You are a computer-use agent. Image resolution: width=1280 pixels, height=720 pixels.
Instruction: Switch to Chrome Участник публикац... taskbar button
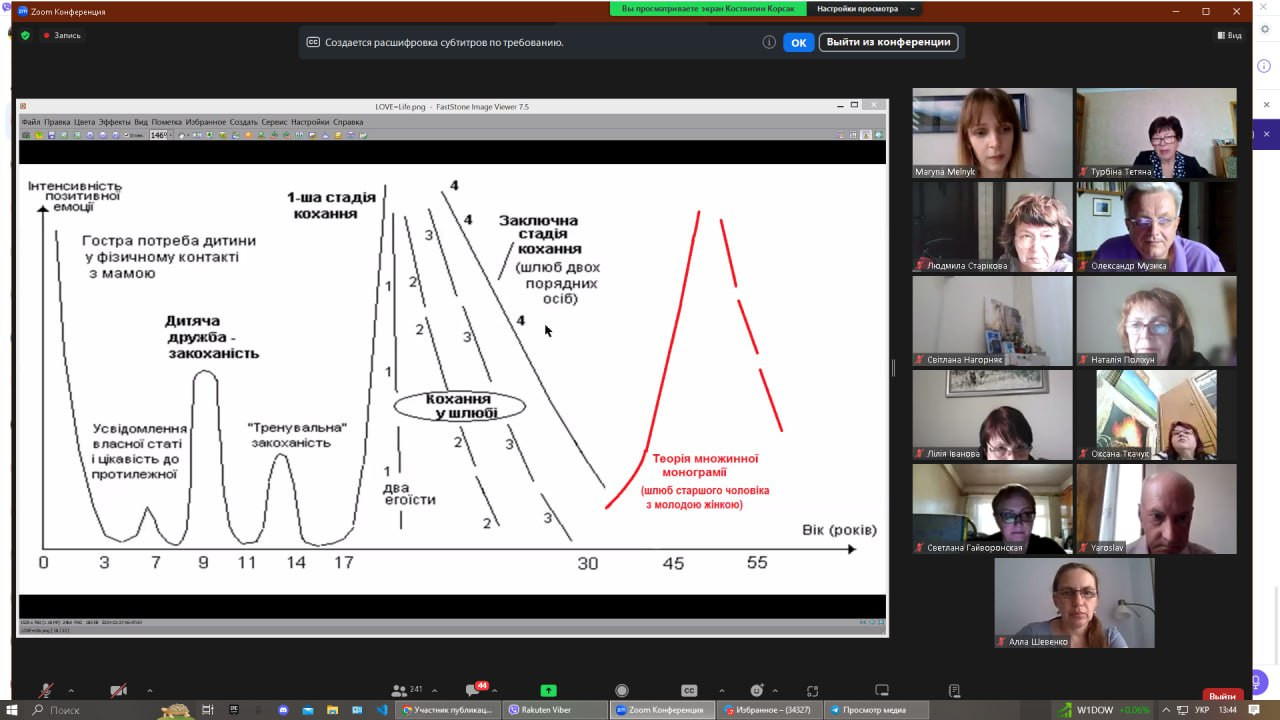pos(447,710)
